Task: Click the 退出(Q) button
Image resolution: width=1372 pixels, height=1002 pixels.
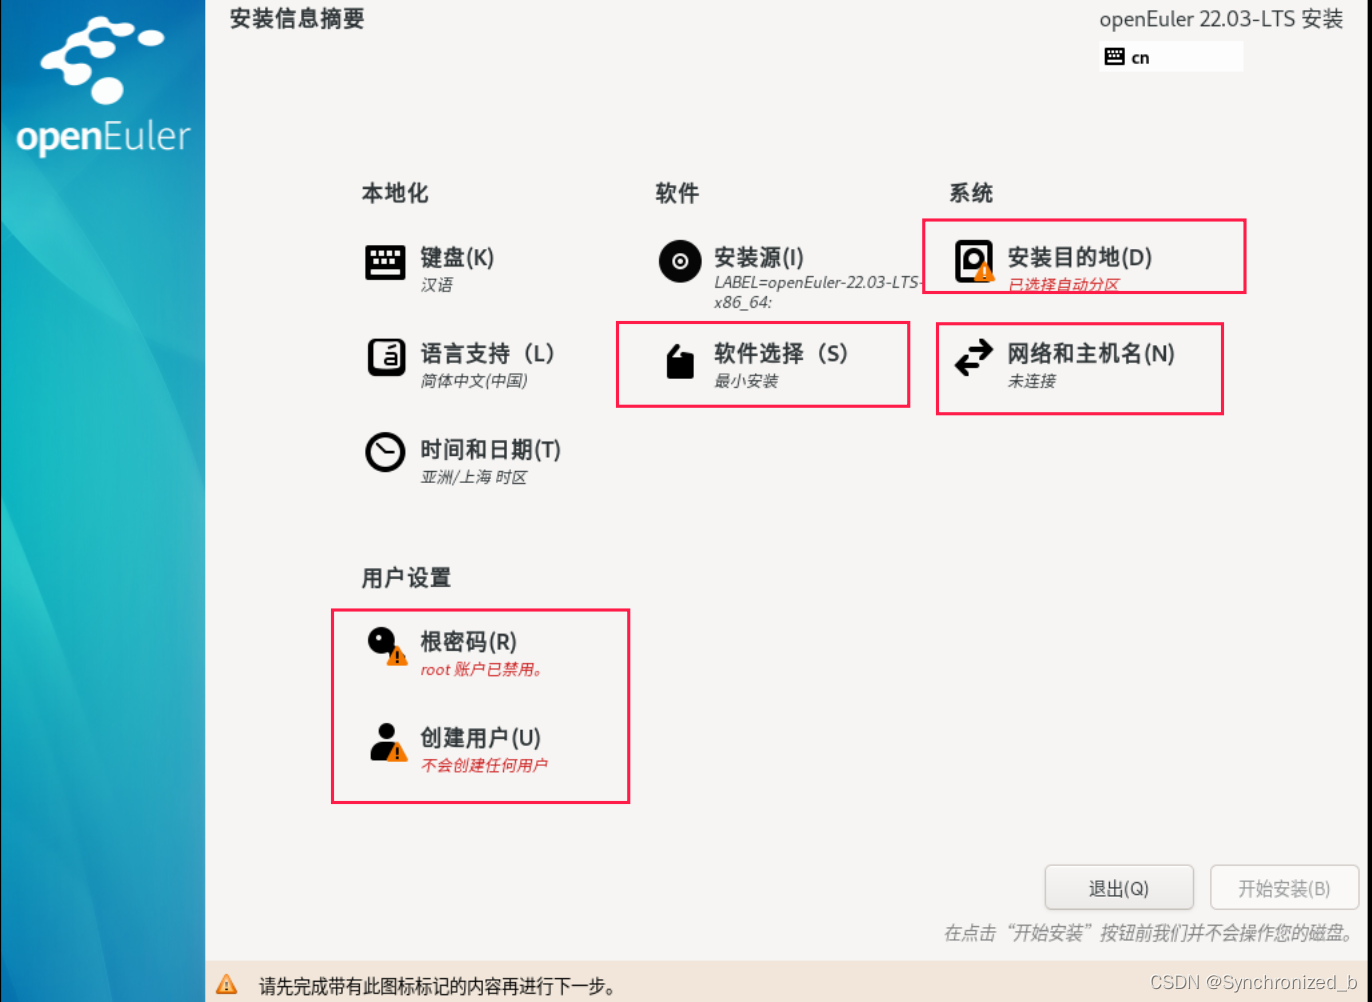Action: pos(1119,888)
